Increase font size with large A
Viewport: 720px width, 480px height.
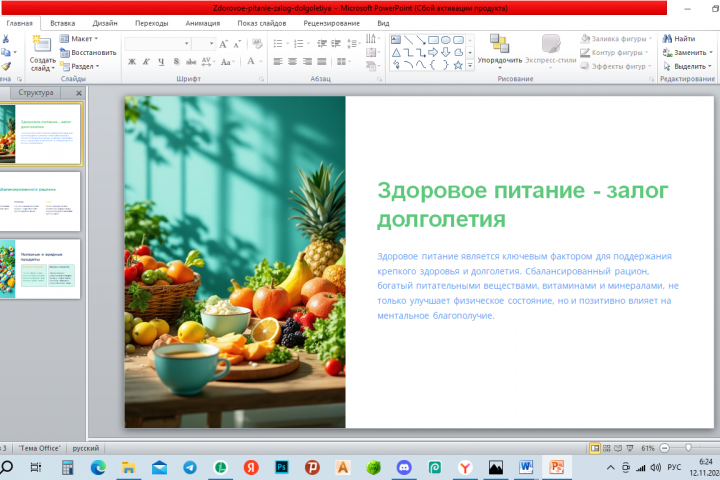[223, 44]
